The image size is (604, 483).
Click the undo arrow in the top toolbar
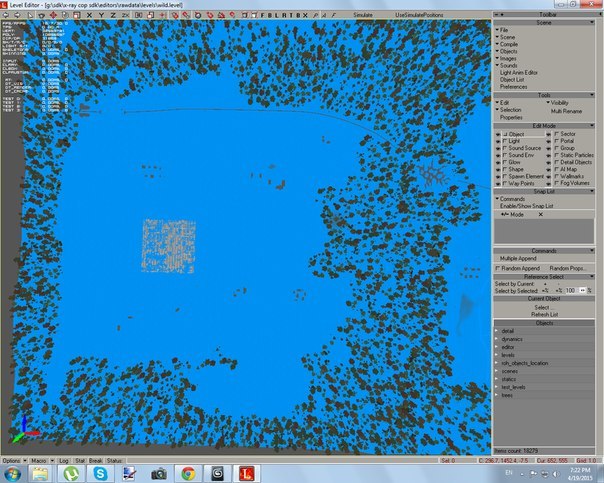[x=6, y=15]
